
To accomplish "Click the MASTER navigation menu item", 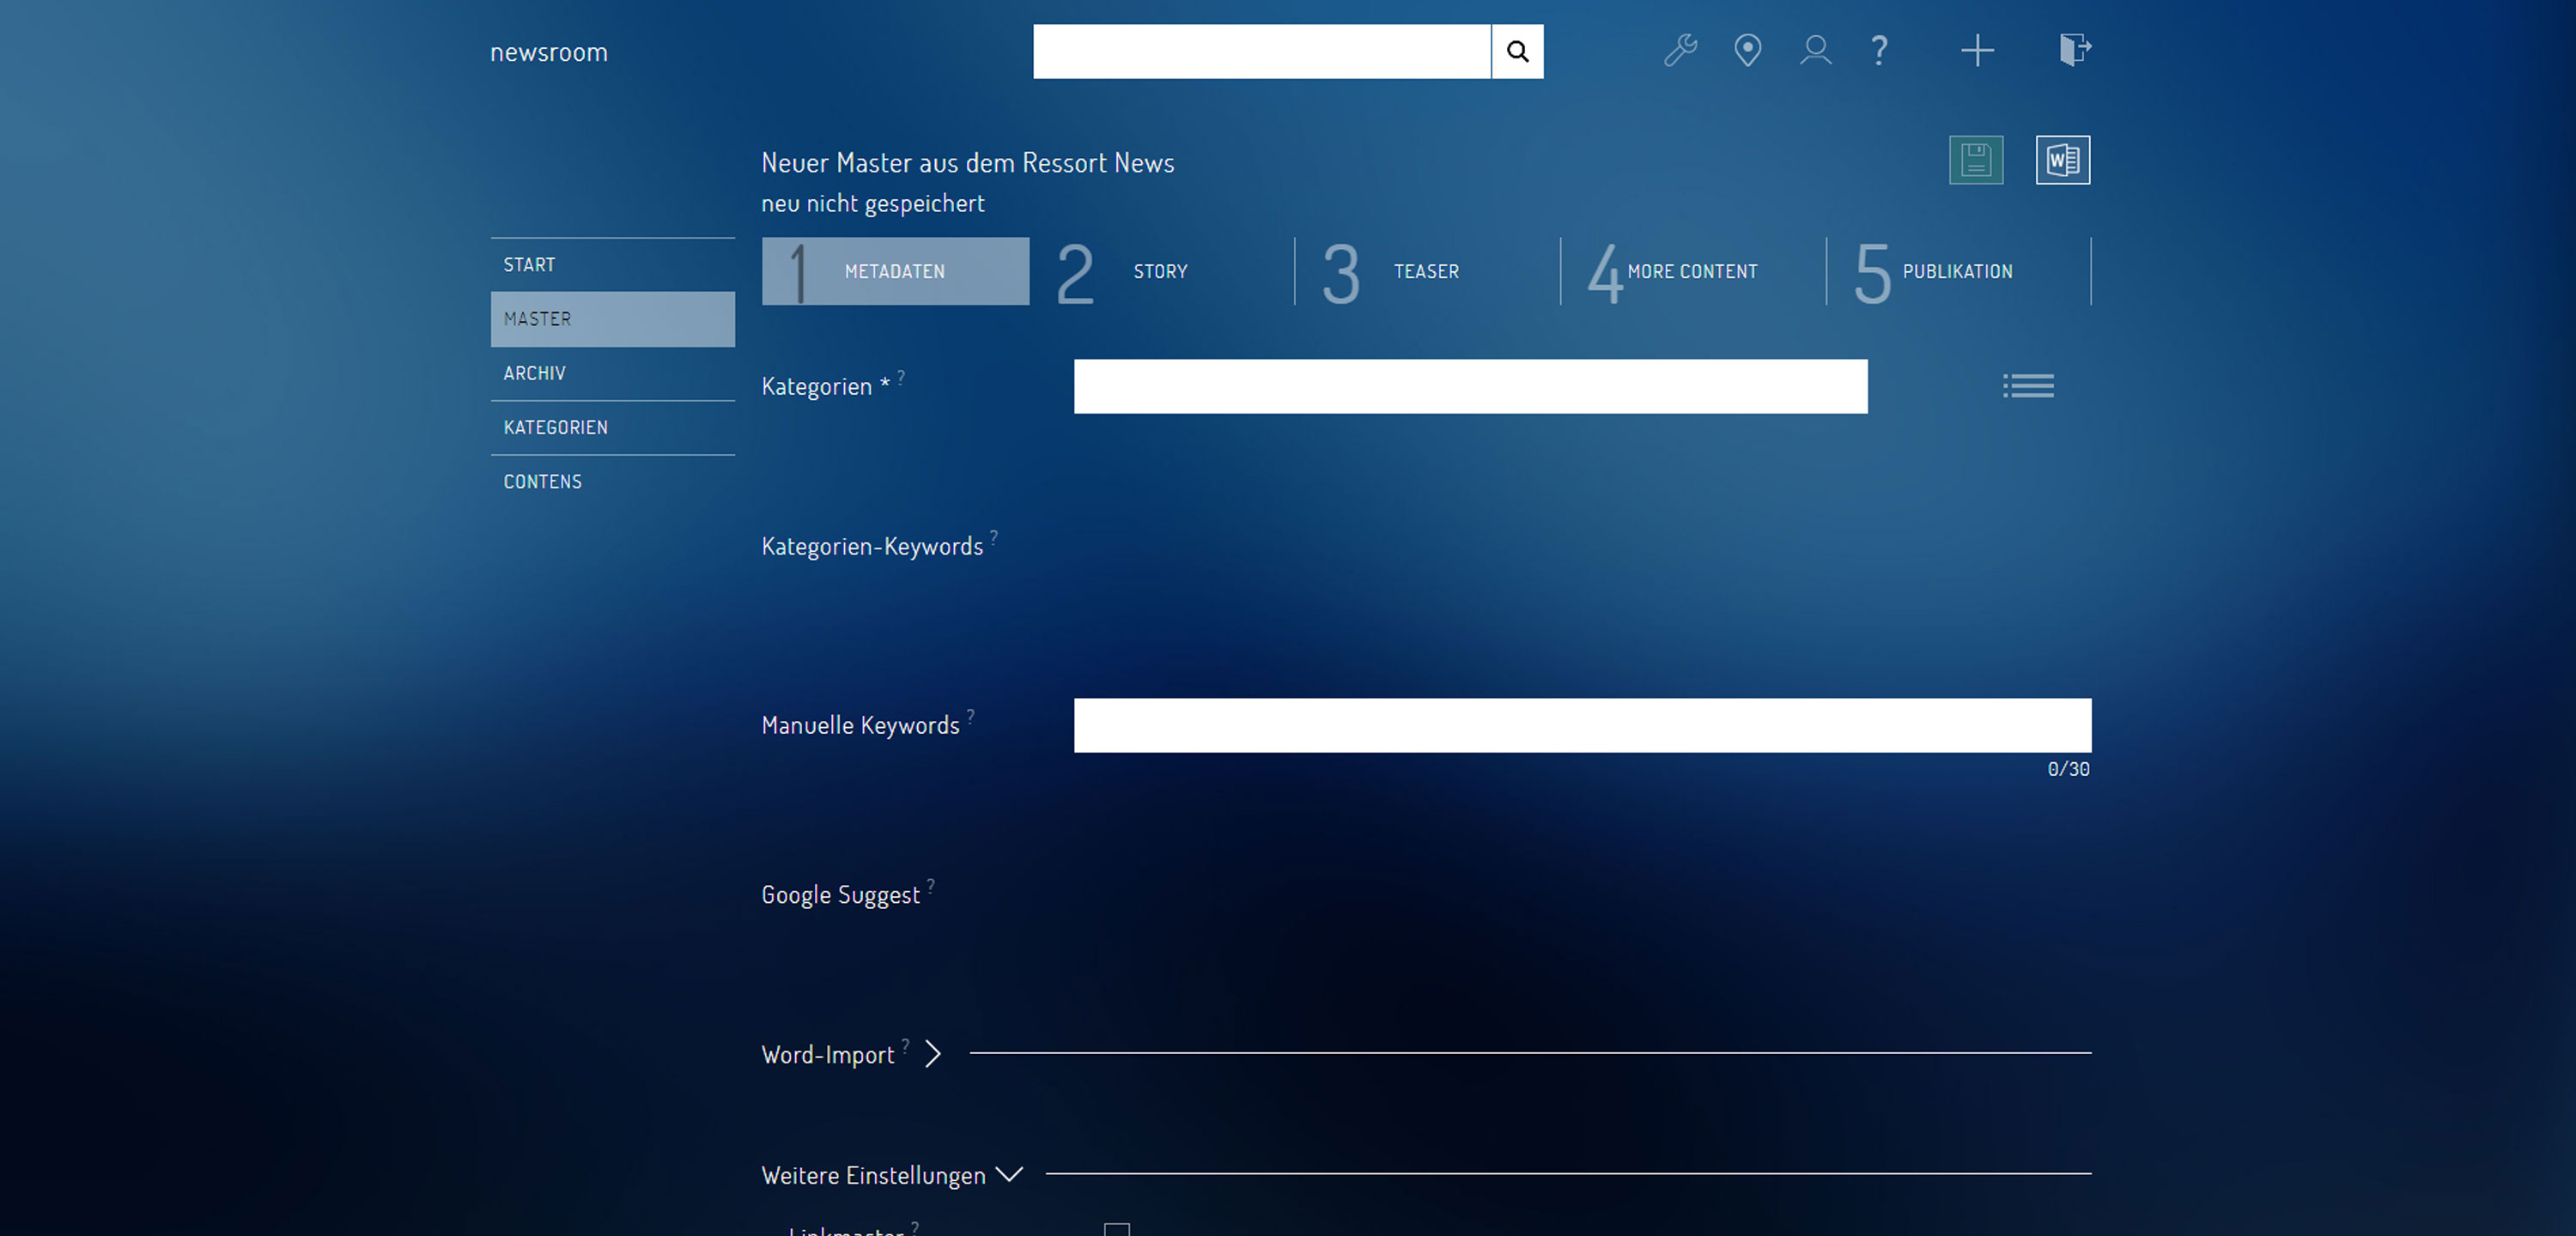I will 613,318.
